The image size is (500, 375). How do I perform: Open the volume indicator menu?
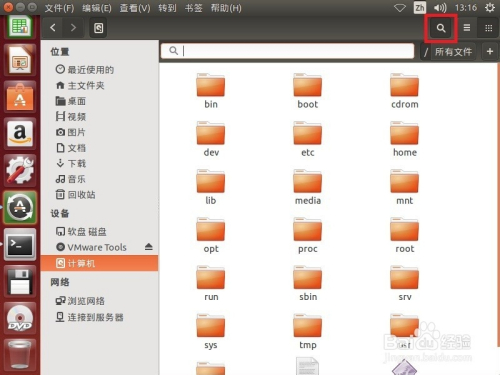(x=440, y=8)
